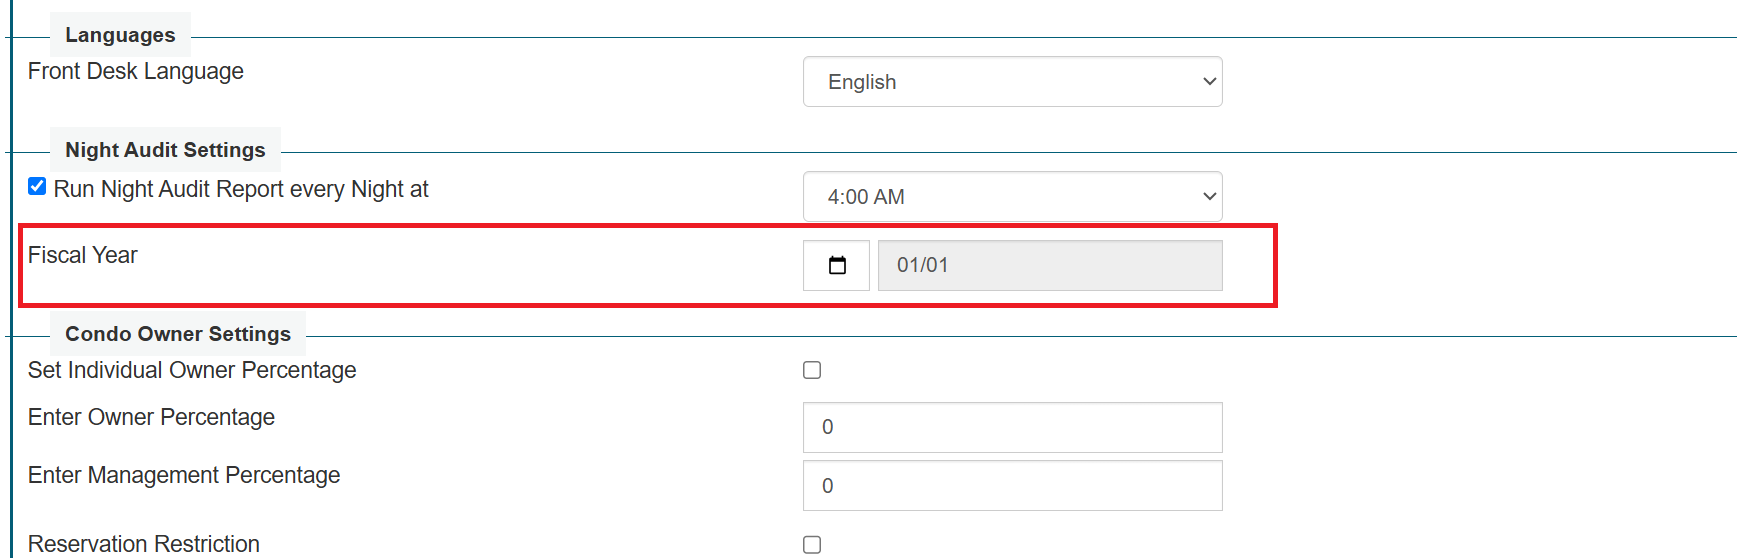Click the Enter Owner Percentage label
The width and height of the screenshot is (1737, 558).
point(151,417)
